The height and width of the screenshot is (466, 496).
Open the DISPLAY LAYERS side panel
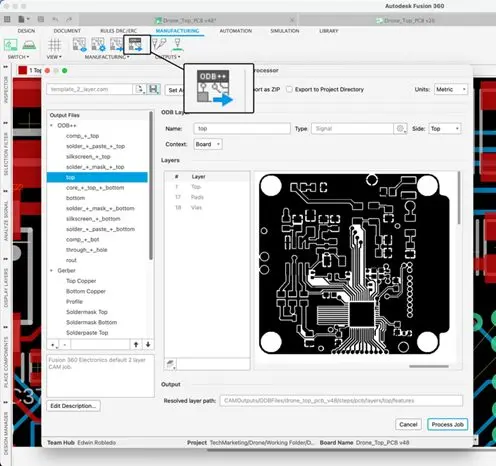pyautogui.click(x=6, y=288)
